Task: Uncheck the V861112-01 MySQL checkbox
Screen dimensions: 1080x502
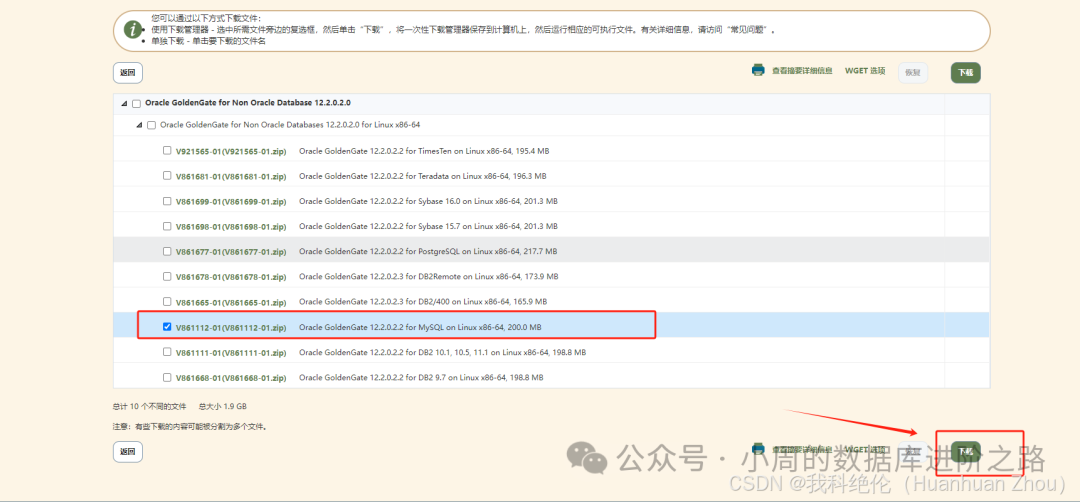Action: tap(167, 327)
